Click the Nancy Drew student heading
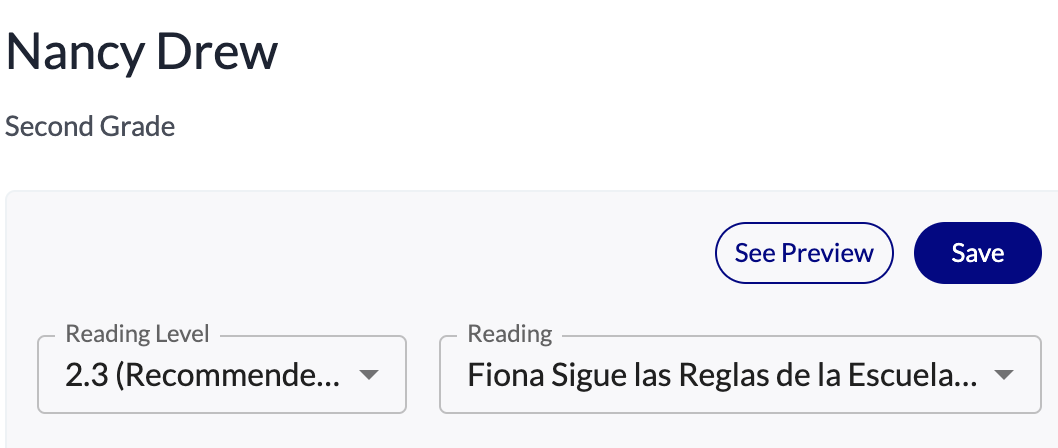Screen dimensions: 1058x448 click(142, 53)
